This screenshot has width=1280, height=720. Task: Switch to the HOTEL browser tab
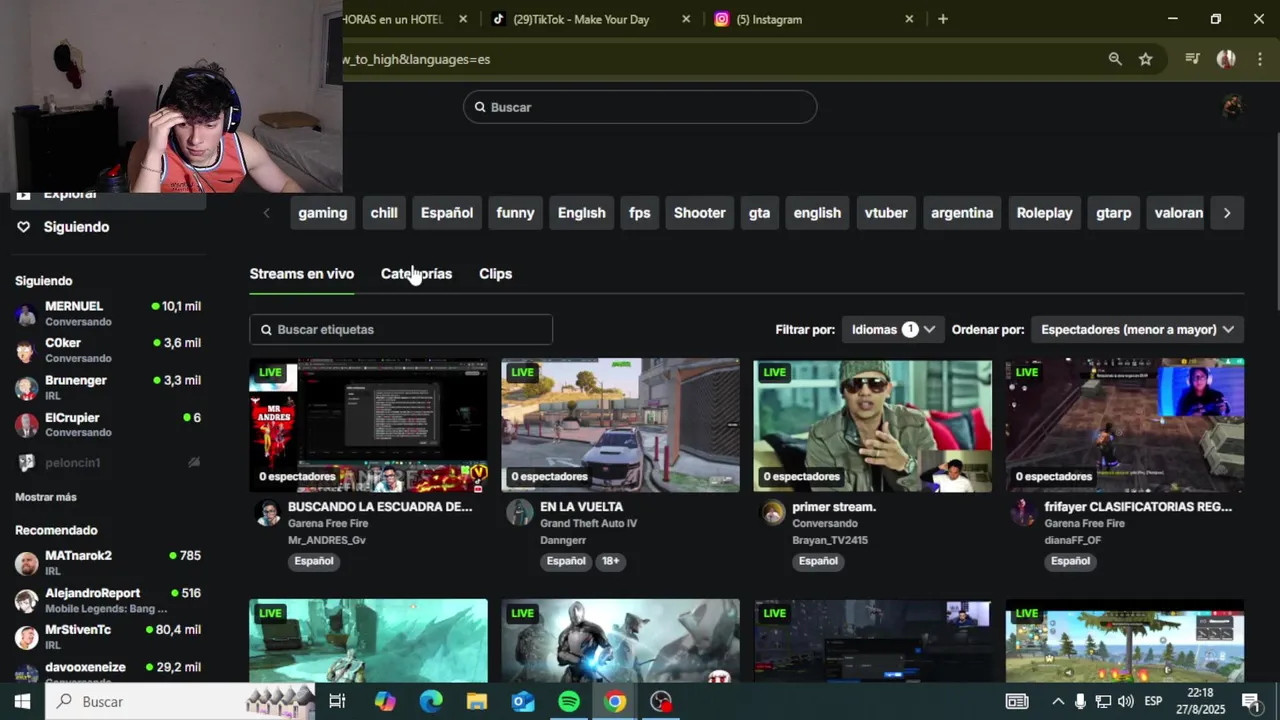point(392,19)
